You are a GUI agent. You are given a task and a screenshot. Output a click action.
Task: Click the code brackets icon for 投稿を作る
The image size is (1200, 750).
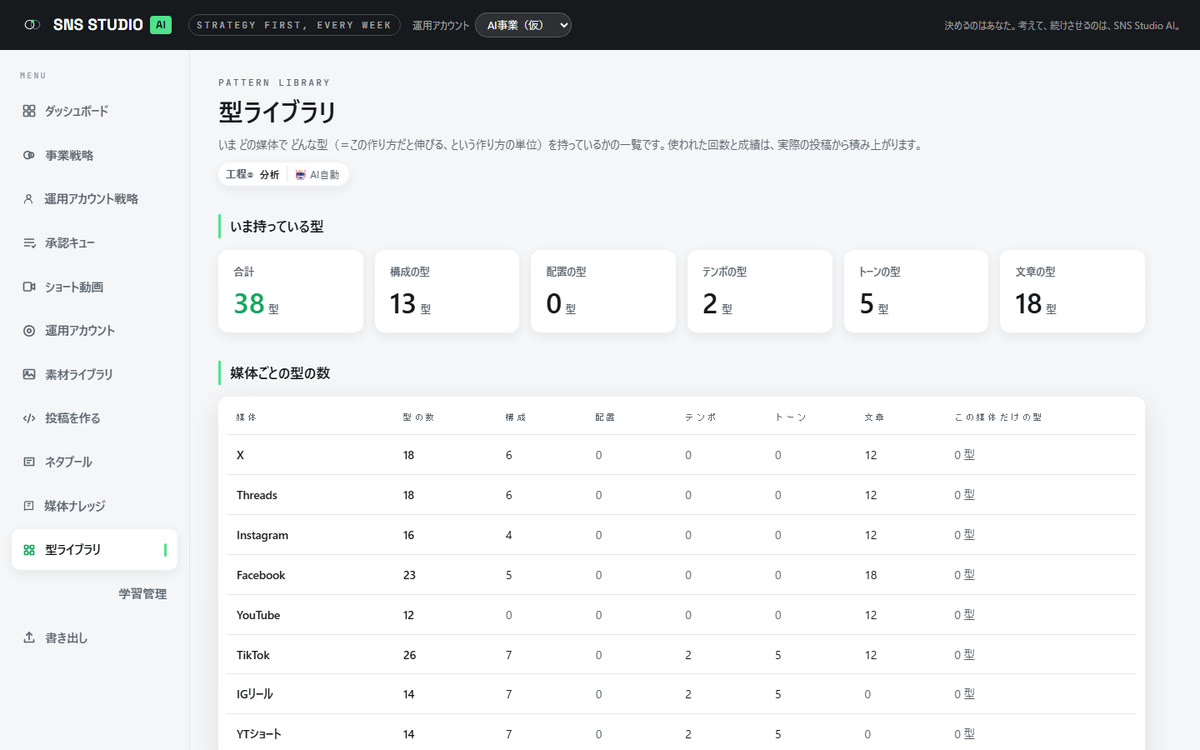[29, 418]
